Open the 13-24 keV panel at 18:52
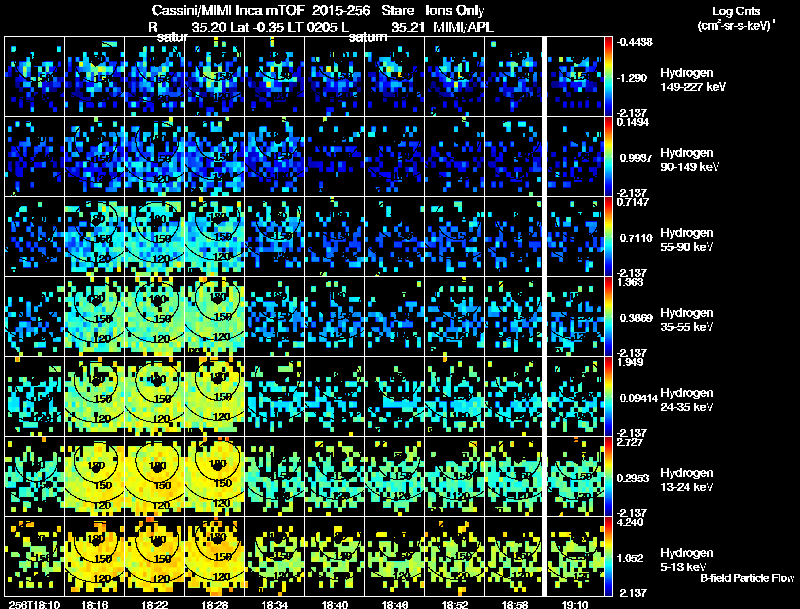Screen dimensions: 800x609 [455, 476]
